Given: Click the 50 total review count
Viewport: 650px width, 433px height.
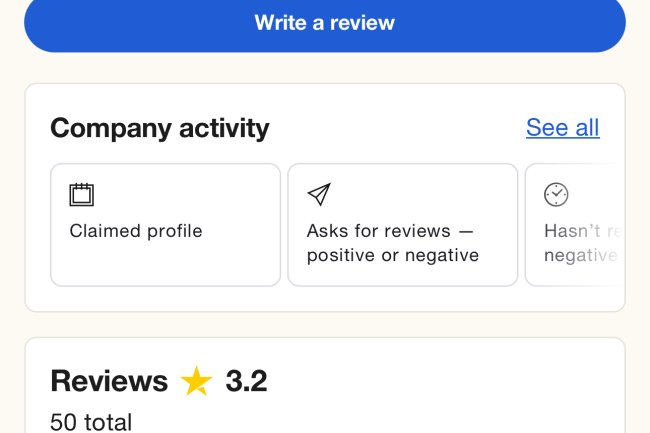Looking at the screenshot, I should 91,422.
